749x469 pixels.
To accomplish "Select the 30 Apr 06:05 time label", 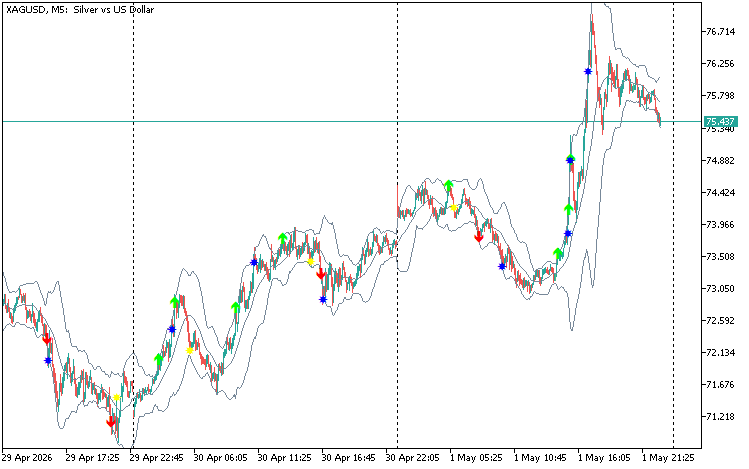I will click(220, 458).
